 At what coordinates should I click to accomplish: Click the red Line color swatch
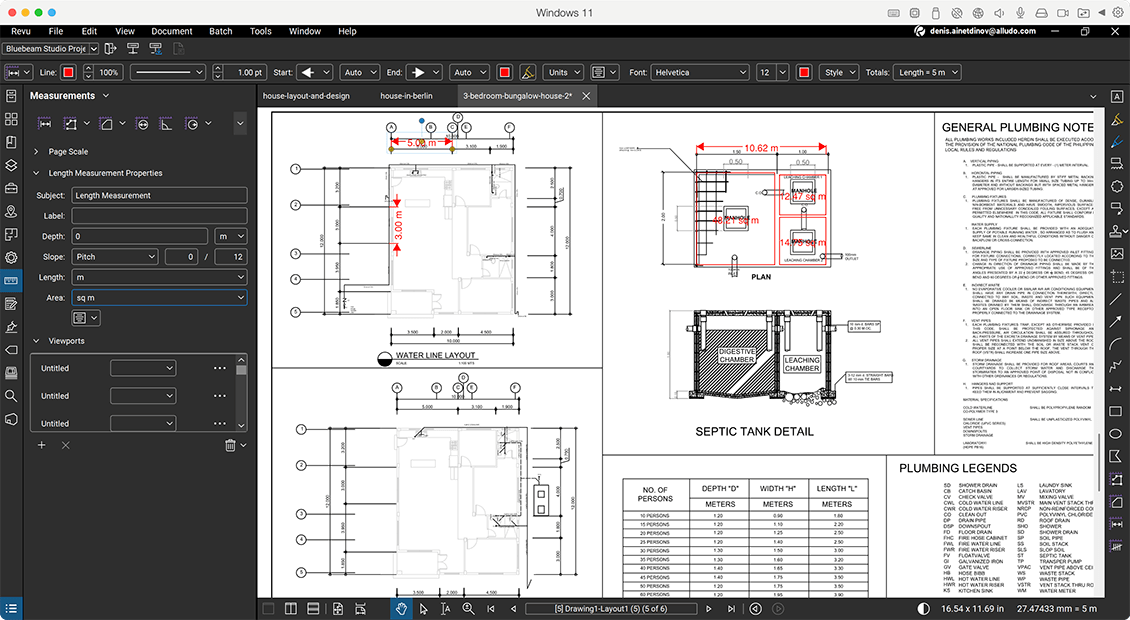(68, 73)
